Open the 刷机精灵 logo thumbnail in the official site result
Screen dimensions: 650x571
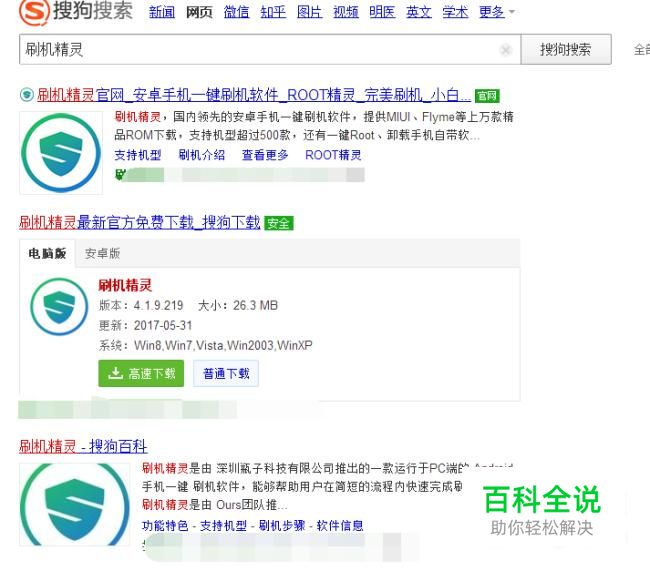click(x=61, y=153)
